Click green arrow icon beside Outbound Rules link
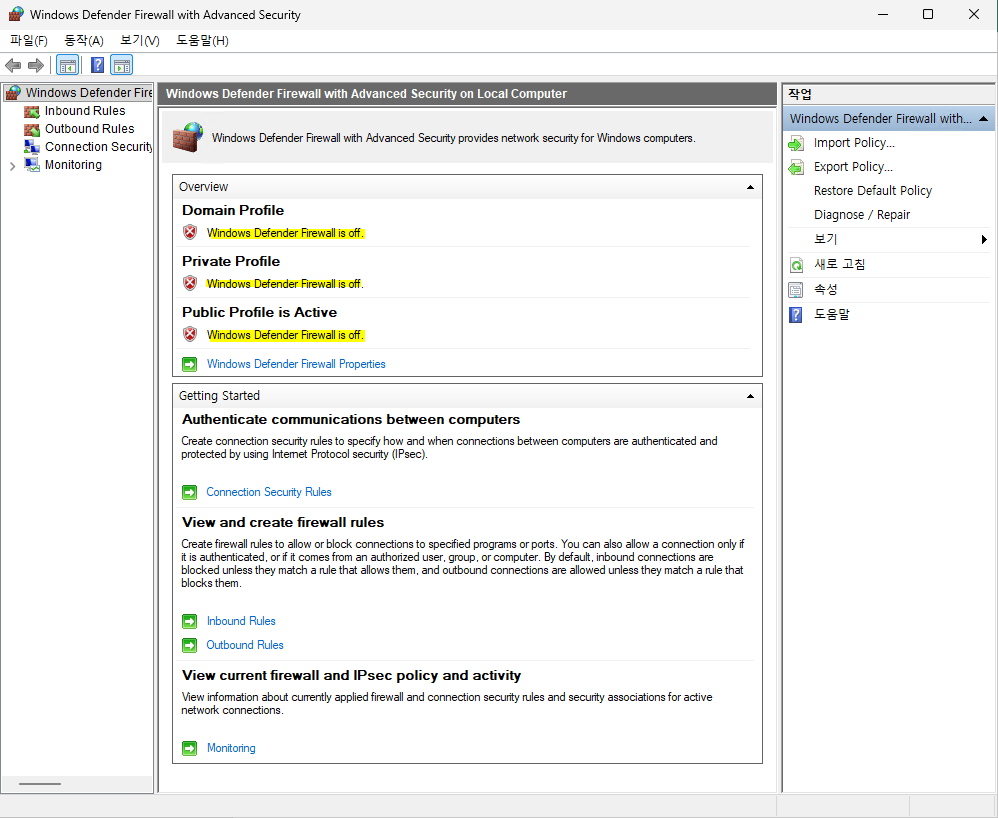 coord(190,645)
